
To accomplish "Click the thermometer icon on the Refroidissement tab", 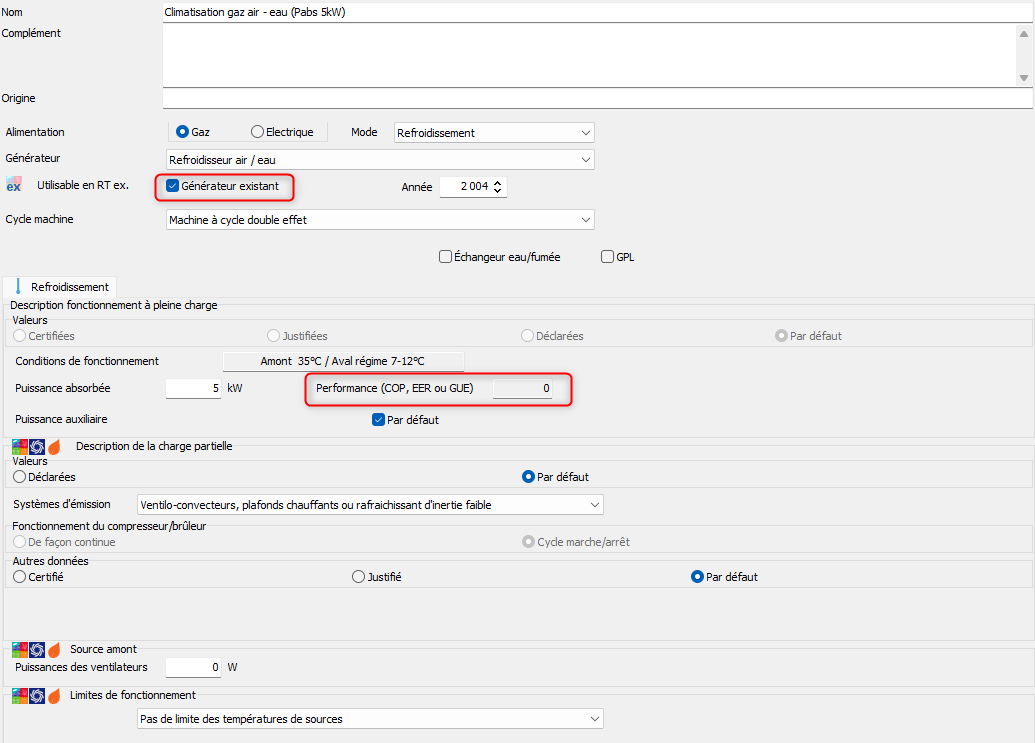I will 18,287.
